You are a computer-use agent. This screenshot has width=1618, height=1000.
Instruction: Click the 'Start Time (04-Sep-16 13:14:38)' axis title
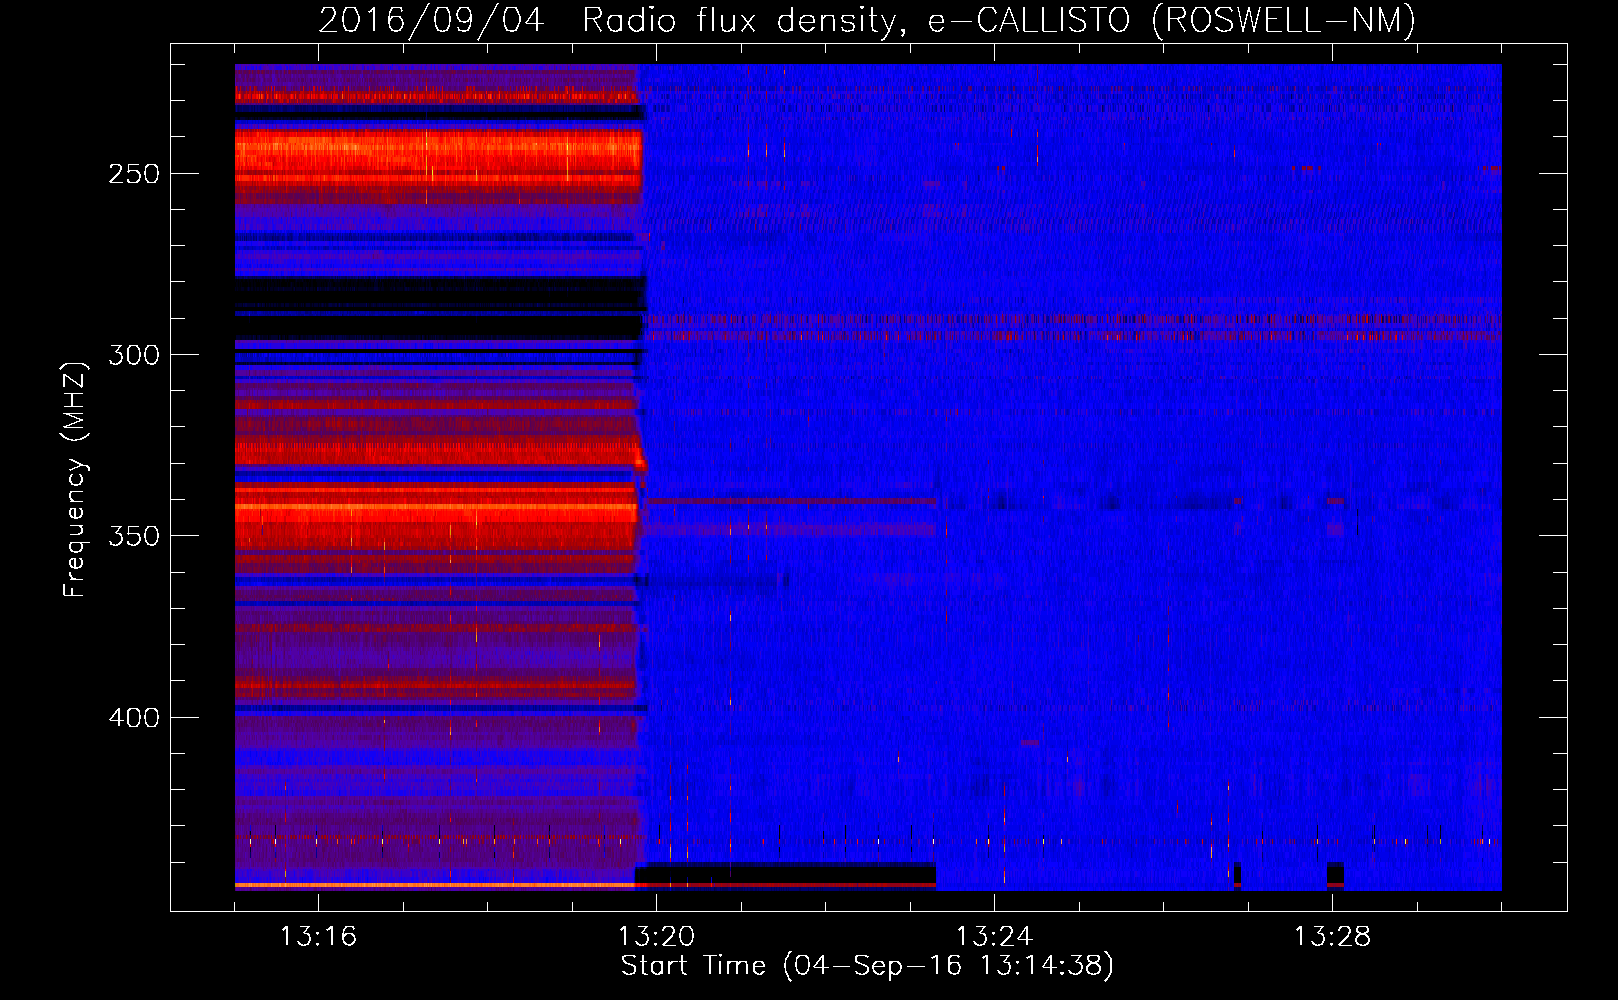tap(867, 966)
